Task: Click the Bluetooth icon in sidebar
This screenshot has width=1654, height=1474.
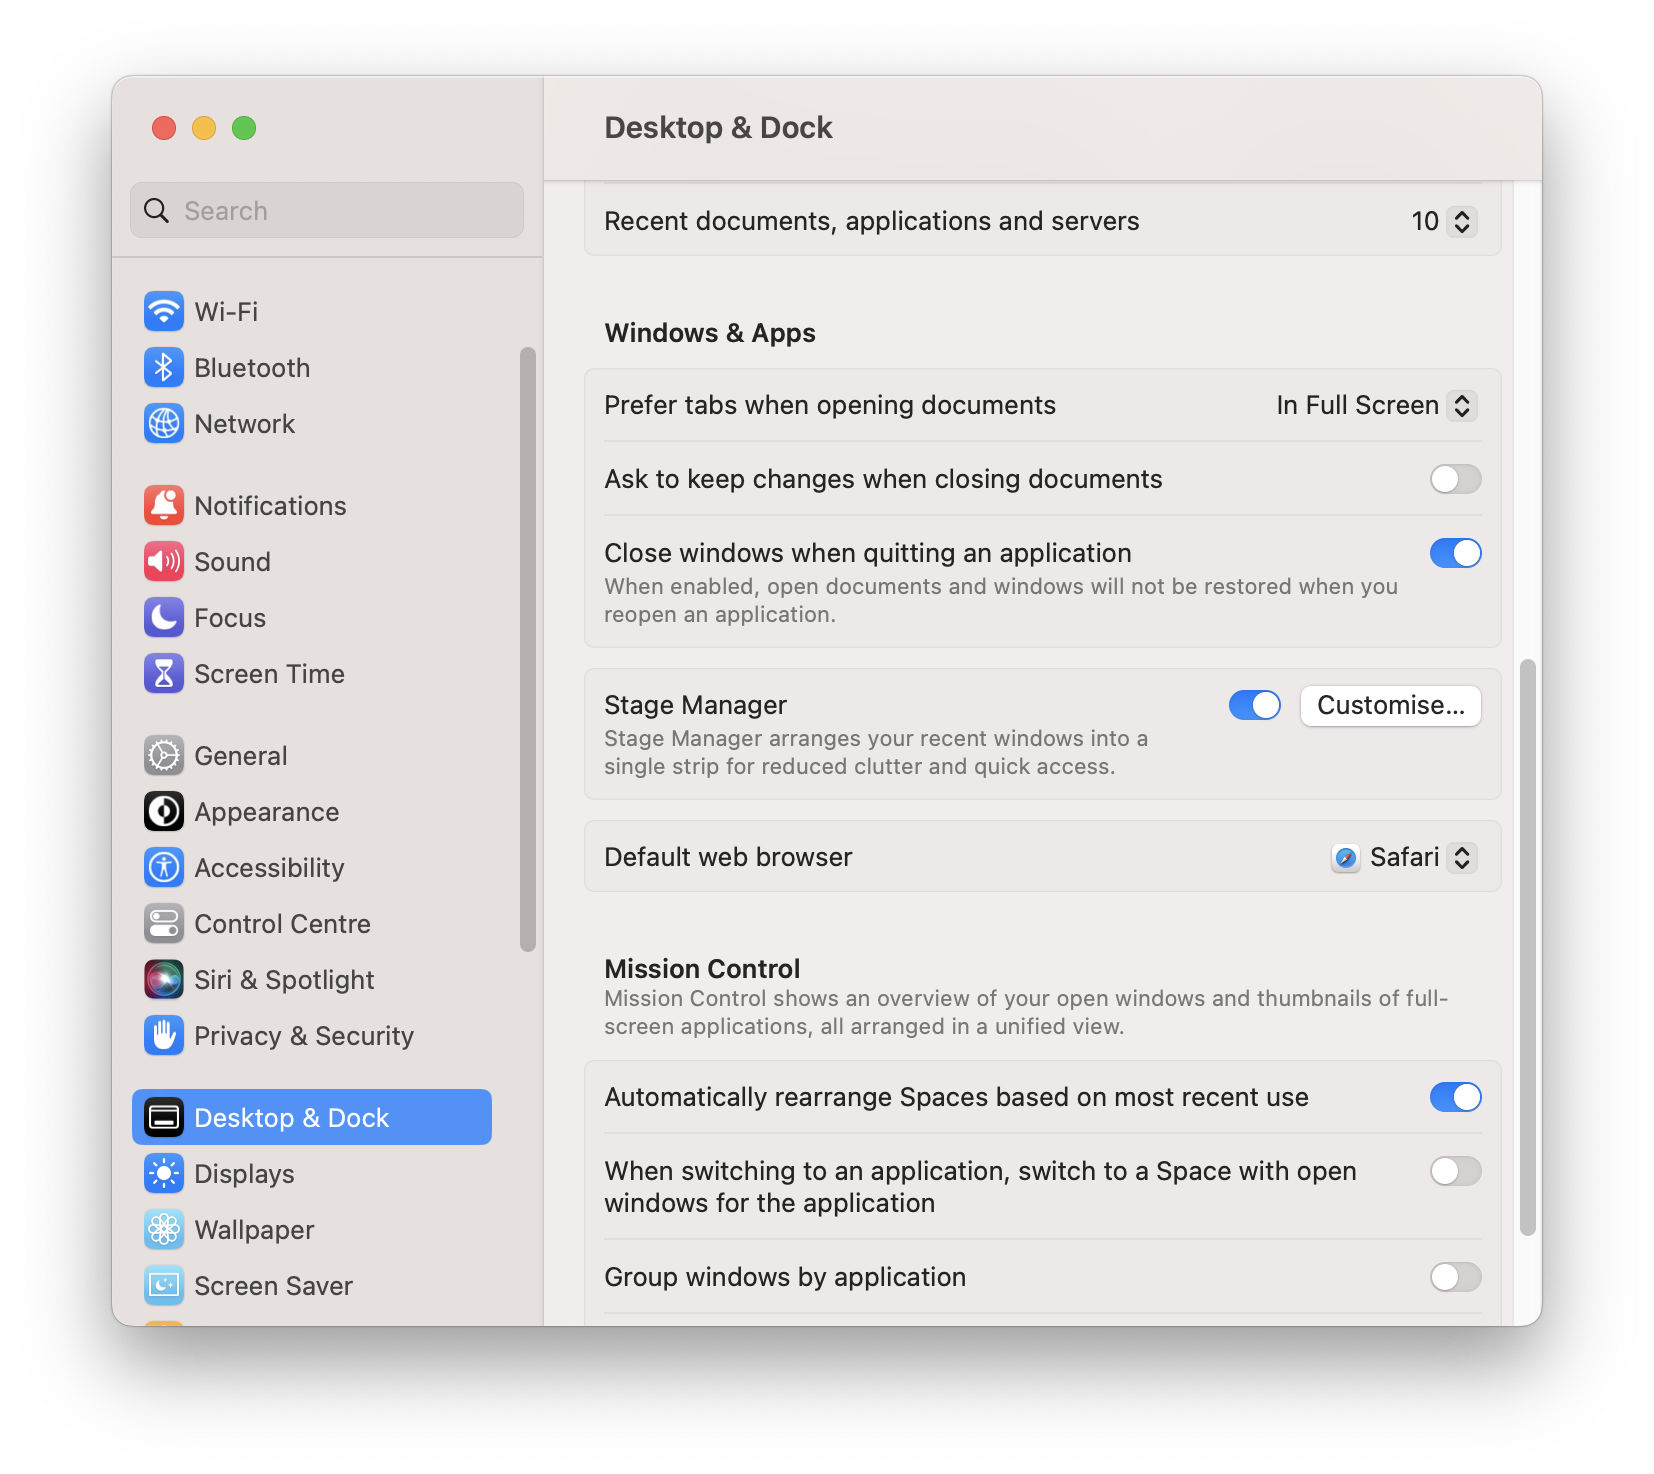Action: point(164,367)
